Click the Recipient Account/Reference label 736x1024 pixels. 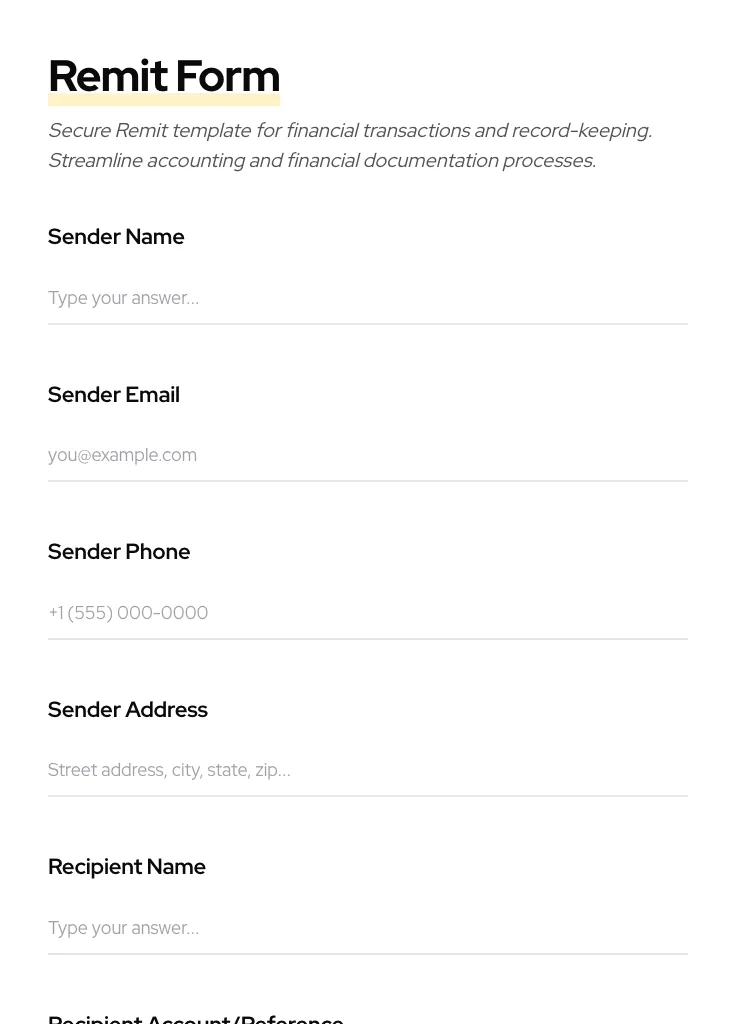(196, 1018)
